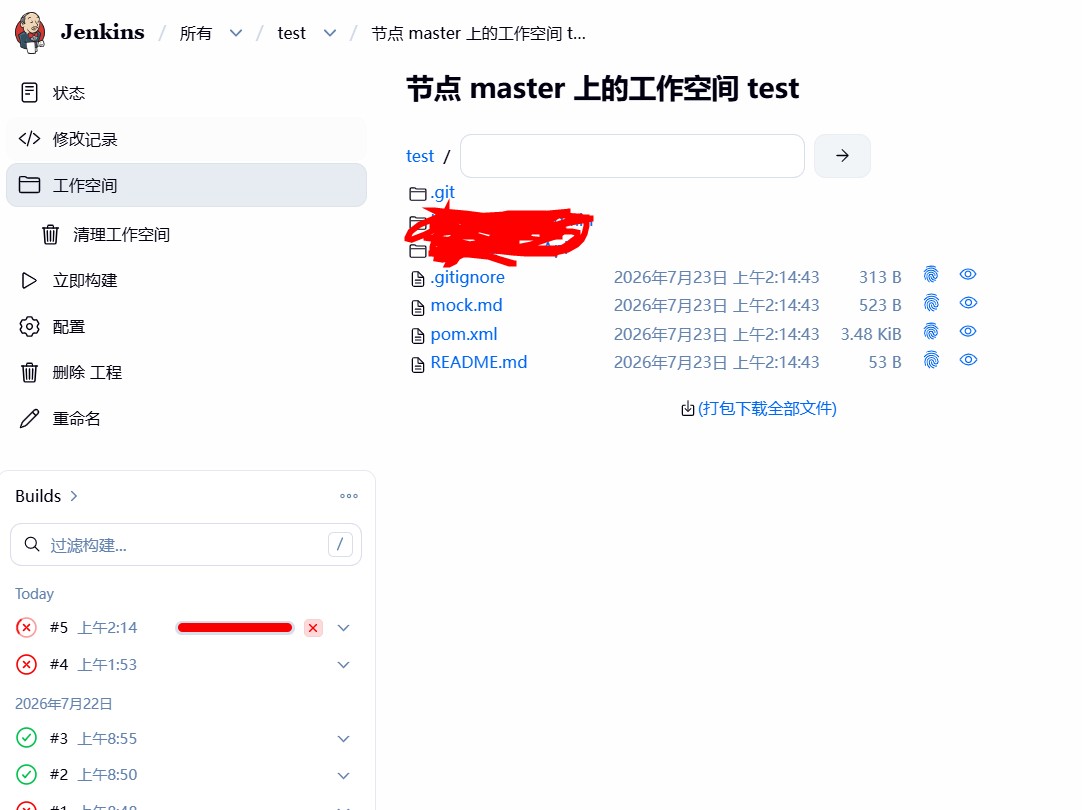The width and height of the screenshot is (1082, 810).
Task: Expand the build #2 chevron menu
Action: click(x=344, y=776)
